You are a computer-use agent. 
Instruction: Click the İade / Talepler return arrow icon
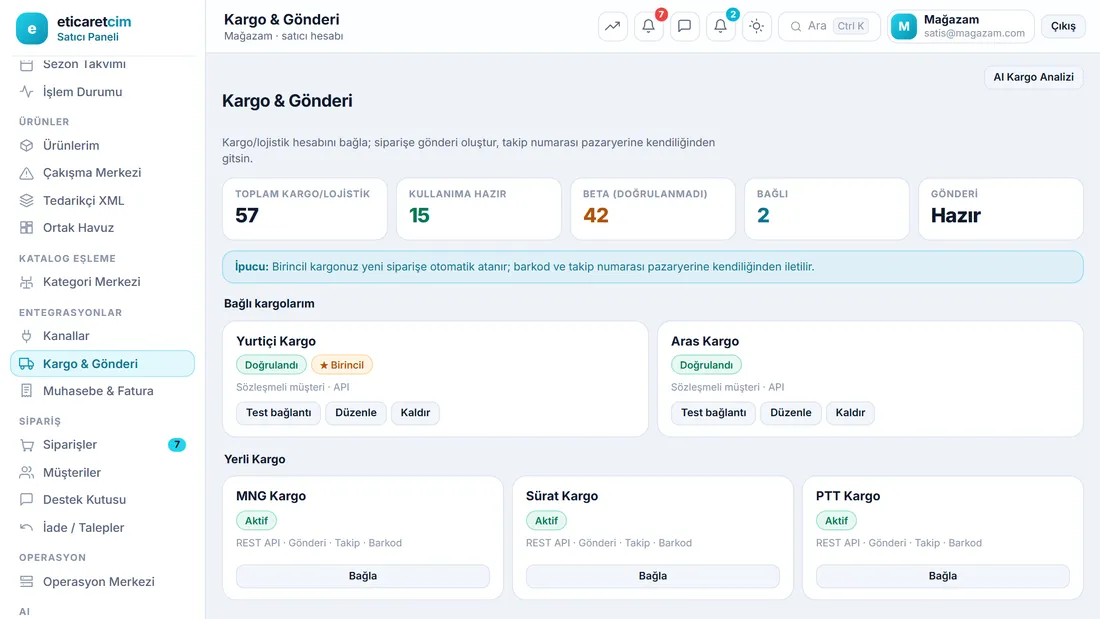[x=27, y=528]
